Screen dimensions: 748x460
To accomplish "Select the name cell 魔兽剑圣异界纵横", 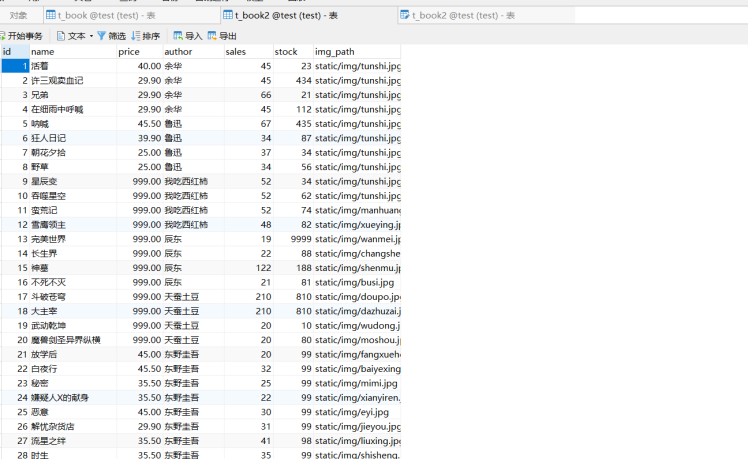I will click(x=73, y=340).
